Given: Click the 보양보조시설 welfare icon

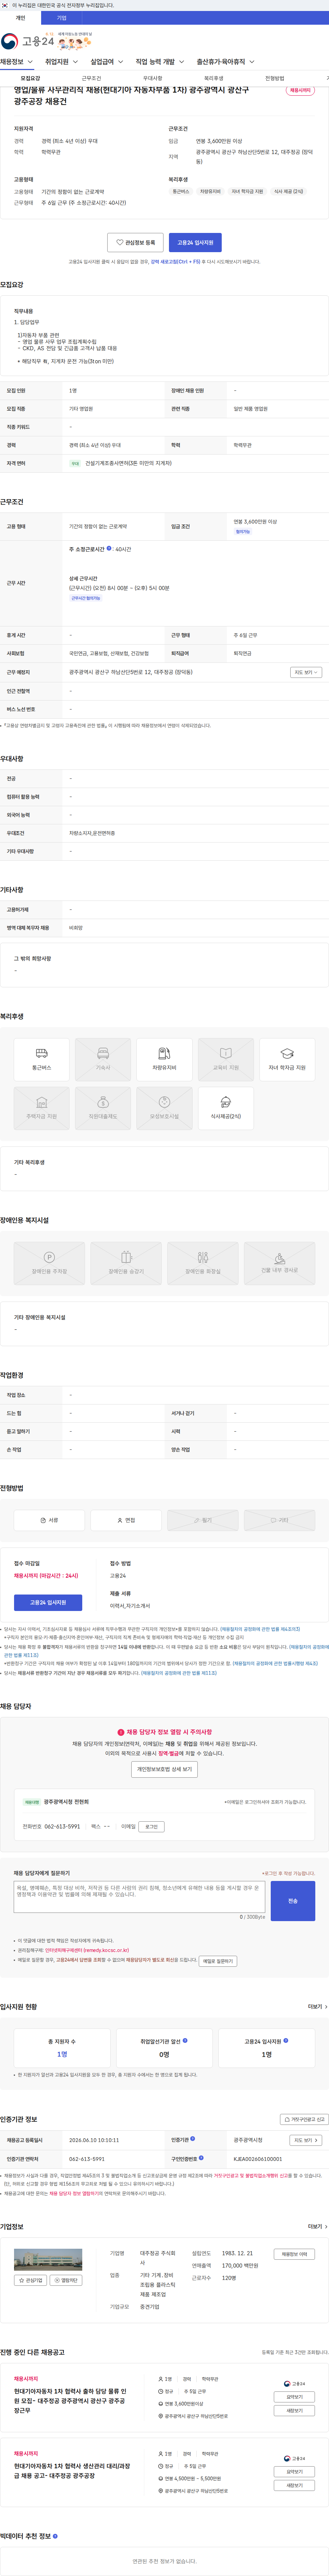Looking at the screenshot, I should pyautogui.click(x=164, y=1108).
